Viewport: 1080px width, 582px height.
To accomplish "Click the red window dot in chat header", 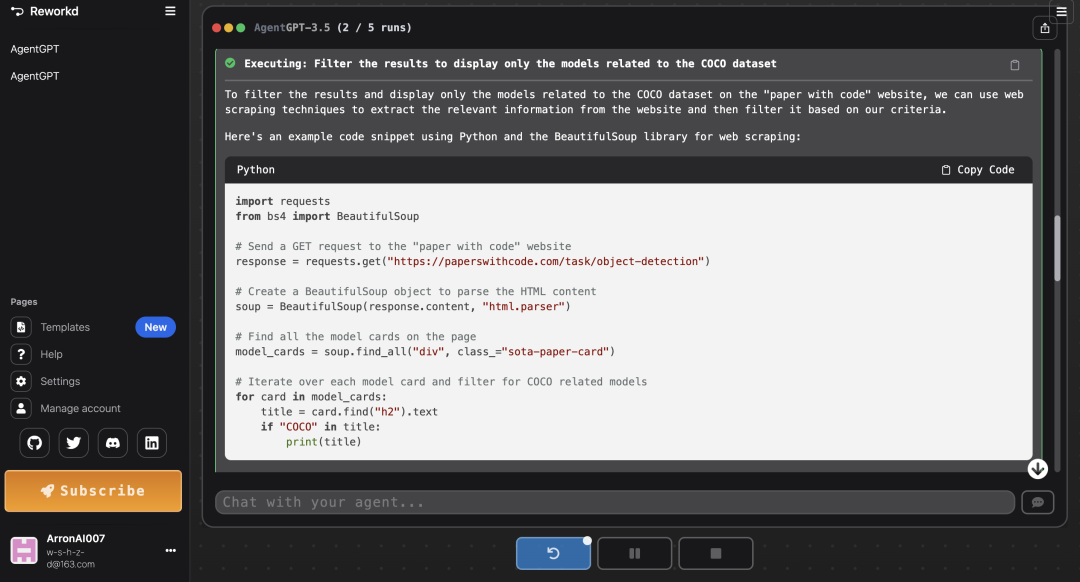I will point(216,28).
